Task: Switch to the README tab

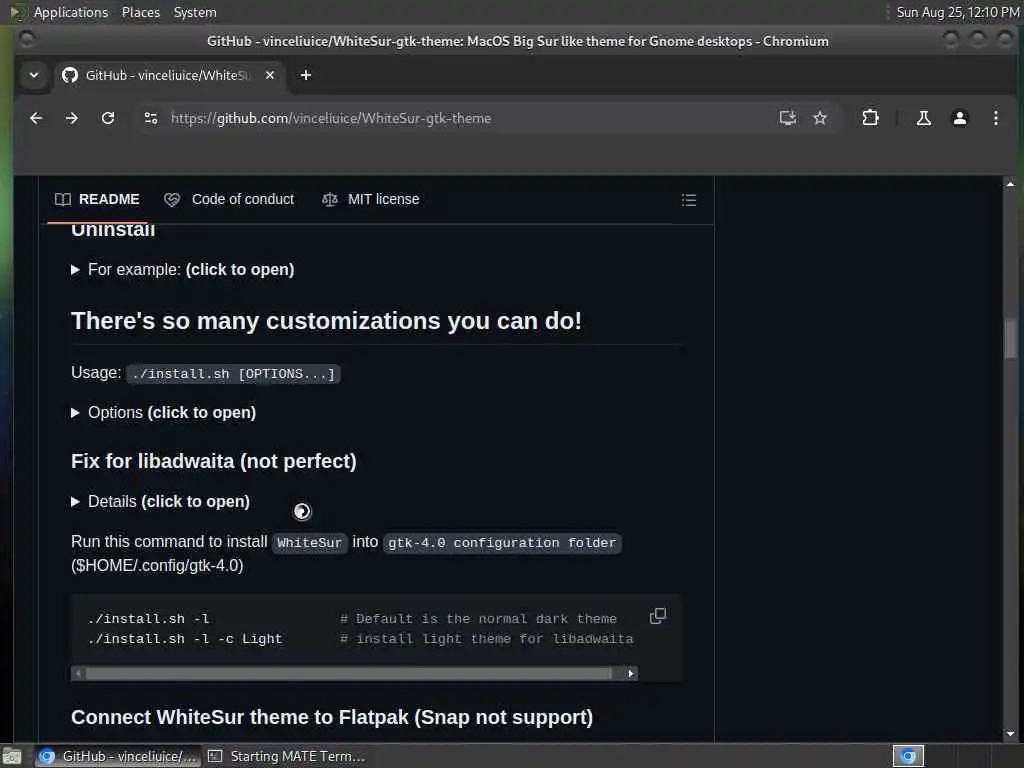Action: (97, 199)
